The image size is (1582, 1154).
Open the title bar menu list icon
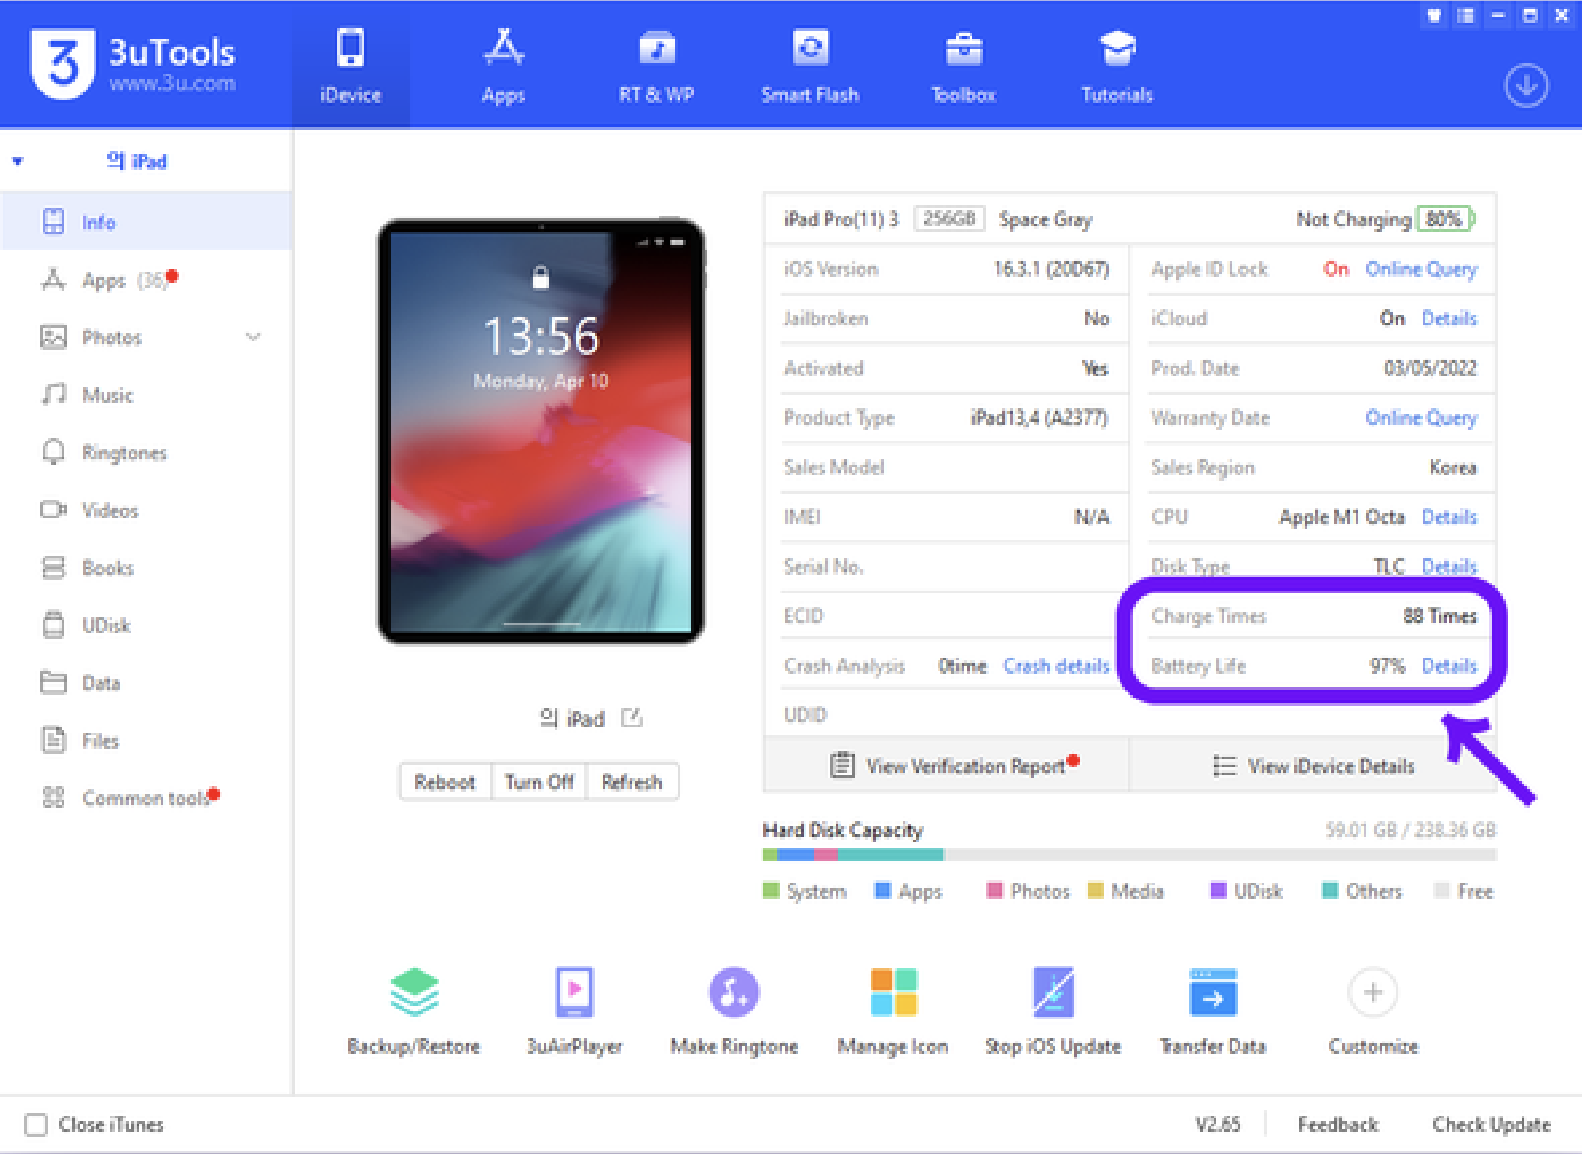[x=1465, y=15]
